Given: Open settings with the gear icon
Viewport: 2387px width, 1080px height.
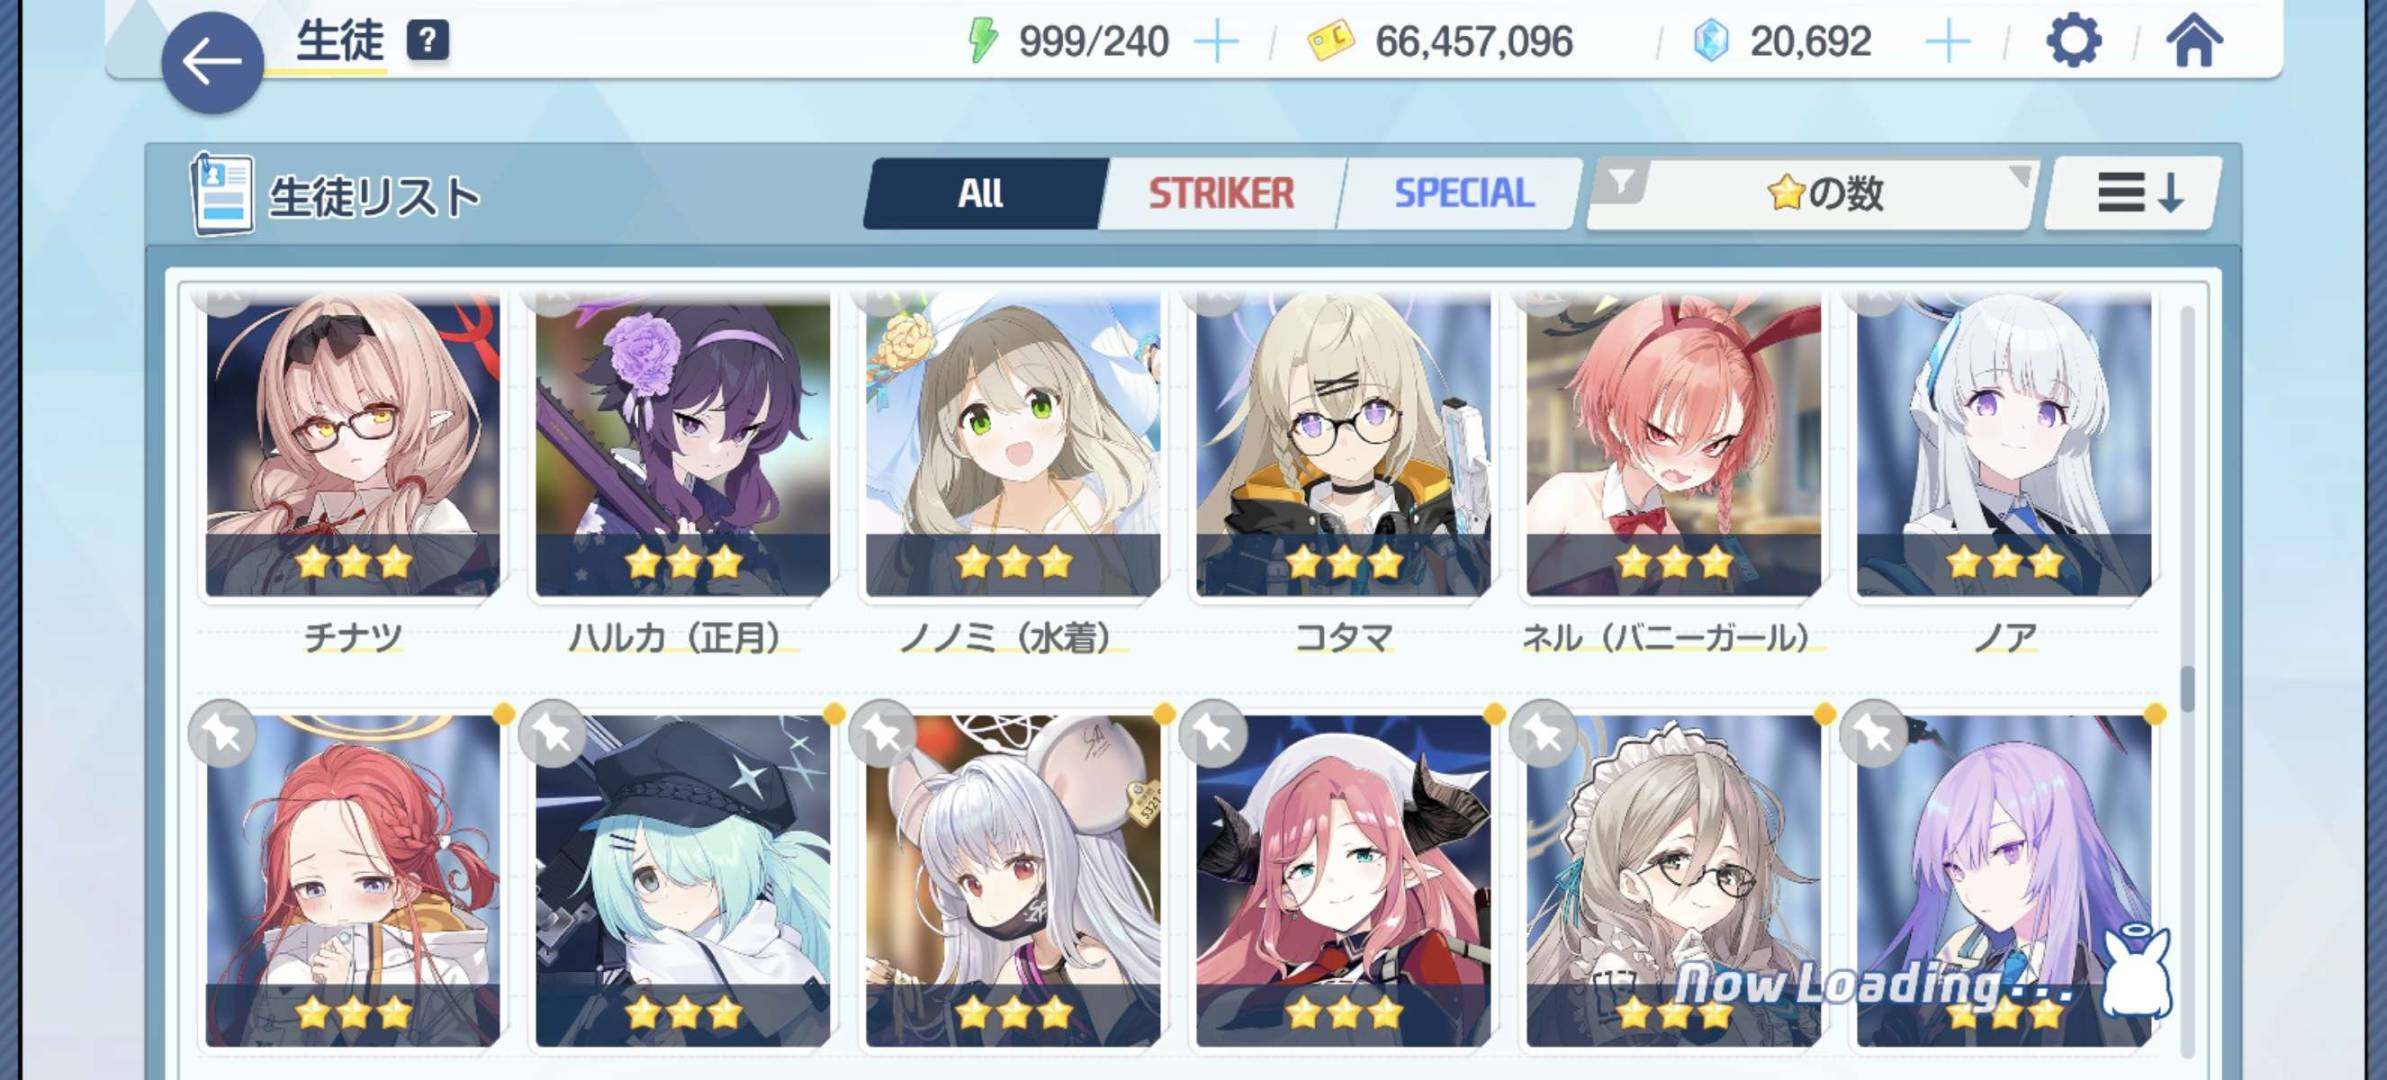Looking at the screenshot, I should [2072, 41].
